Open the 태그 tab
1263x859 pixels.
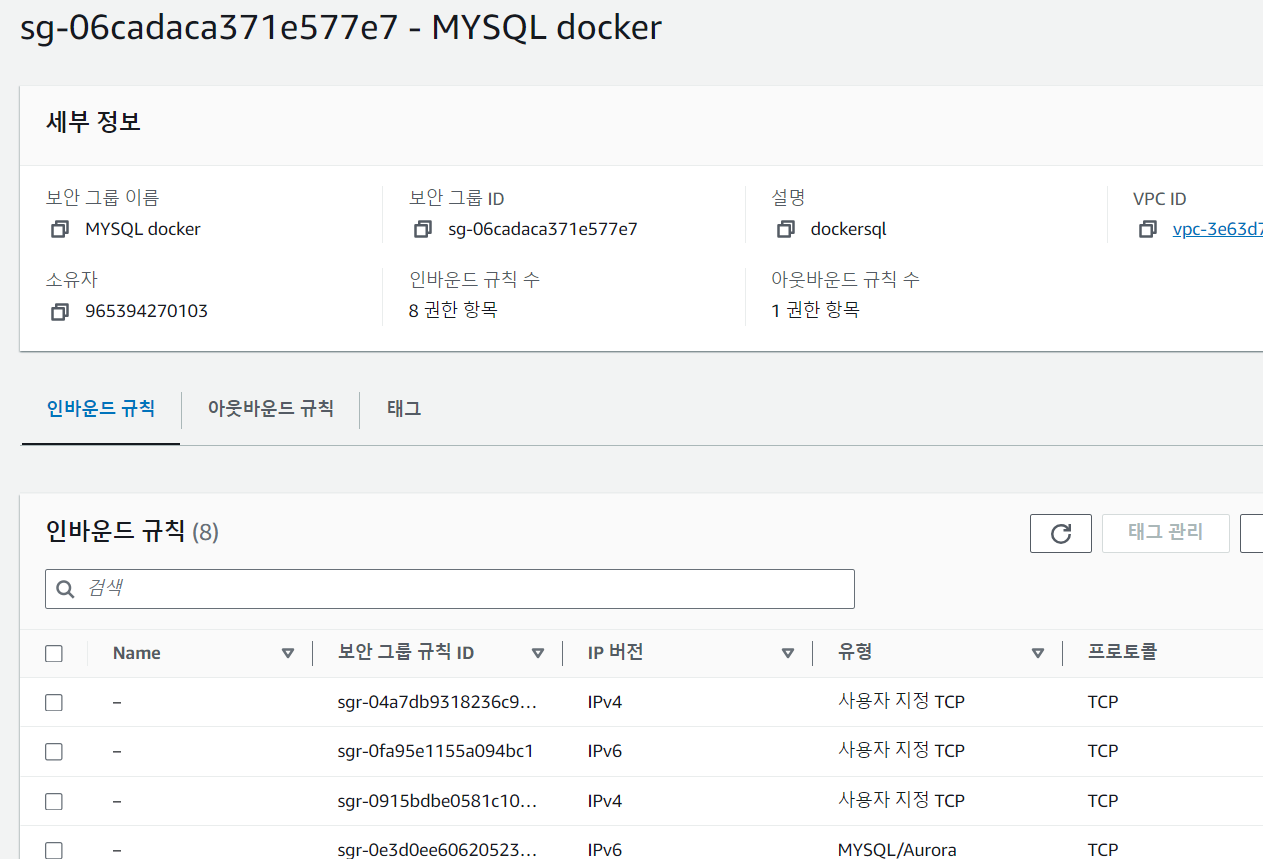click(x=404, y=408)
